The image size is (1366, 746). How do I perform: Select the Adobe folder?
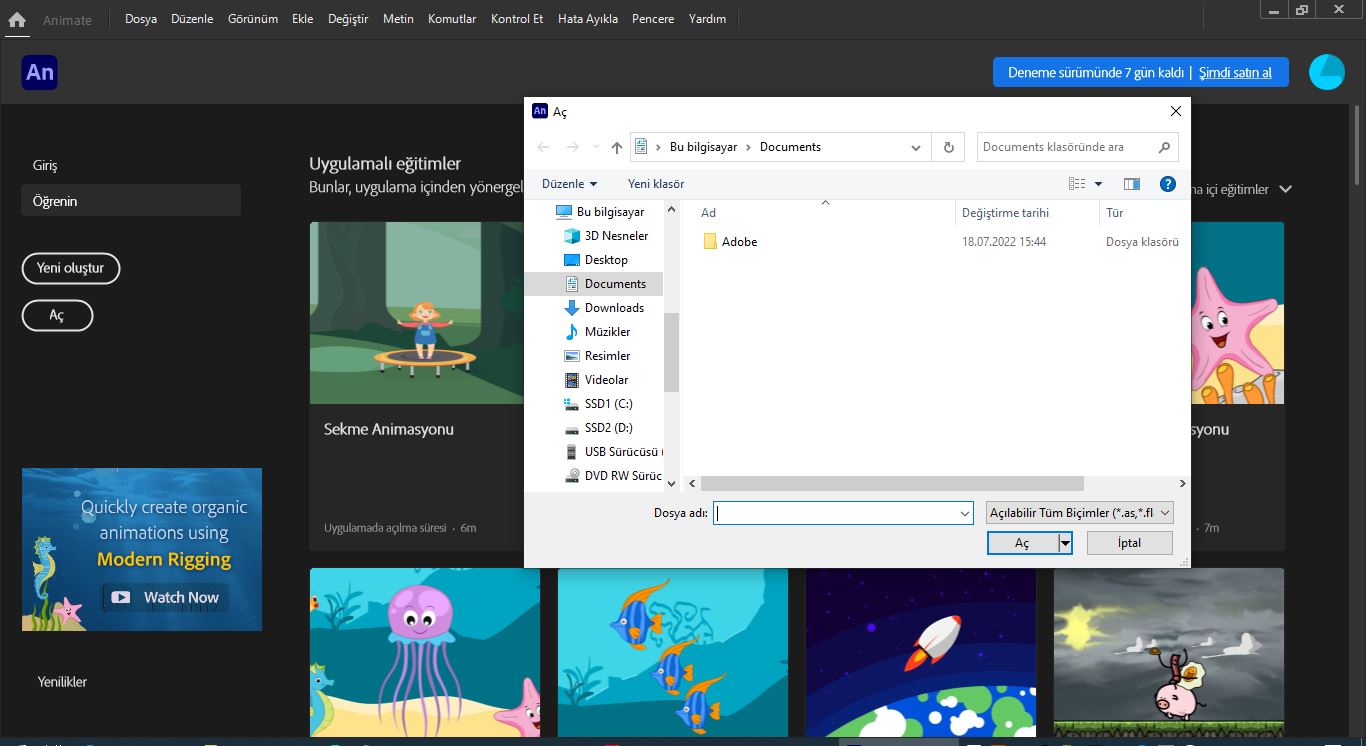coord(730,242)
